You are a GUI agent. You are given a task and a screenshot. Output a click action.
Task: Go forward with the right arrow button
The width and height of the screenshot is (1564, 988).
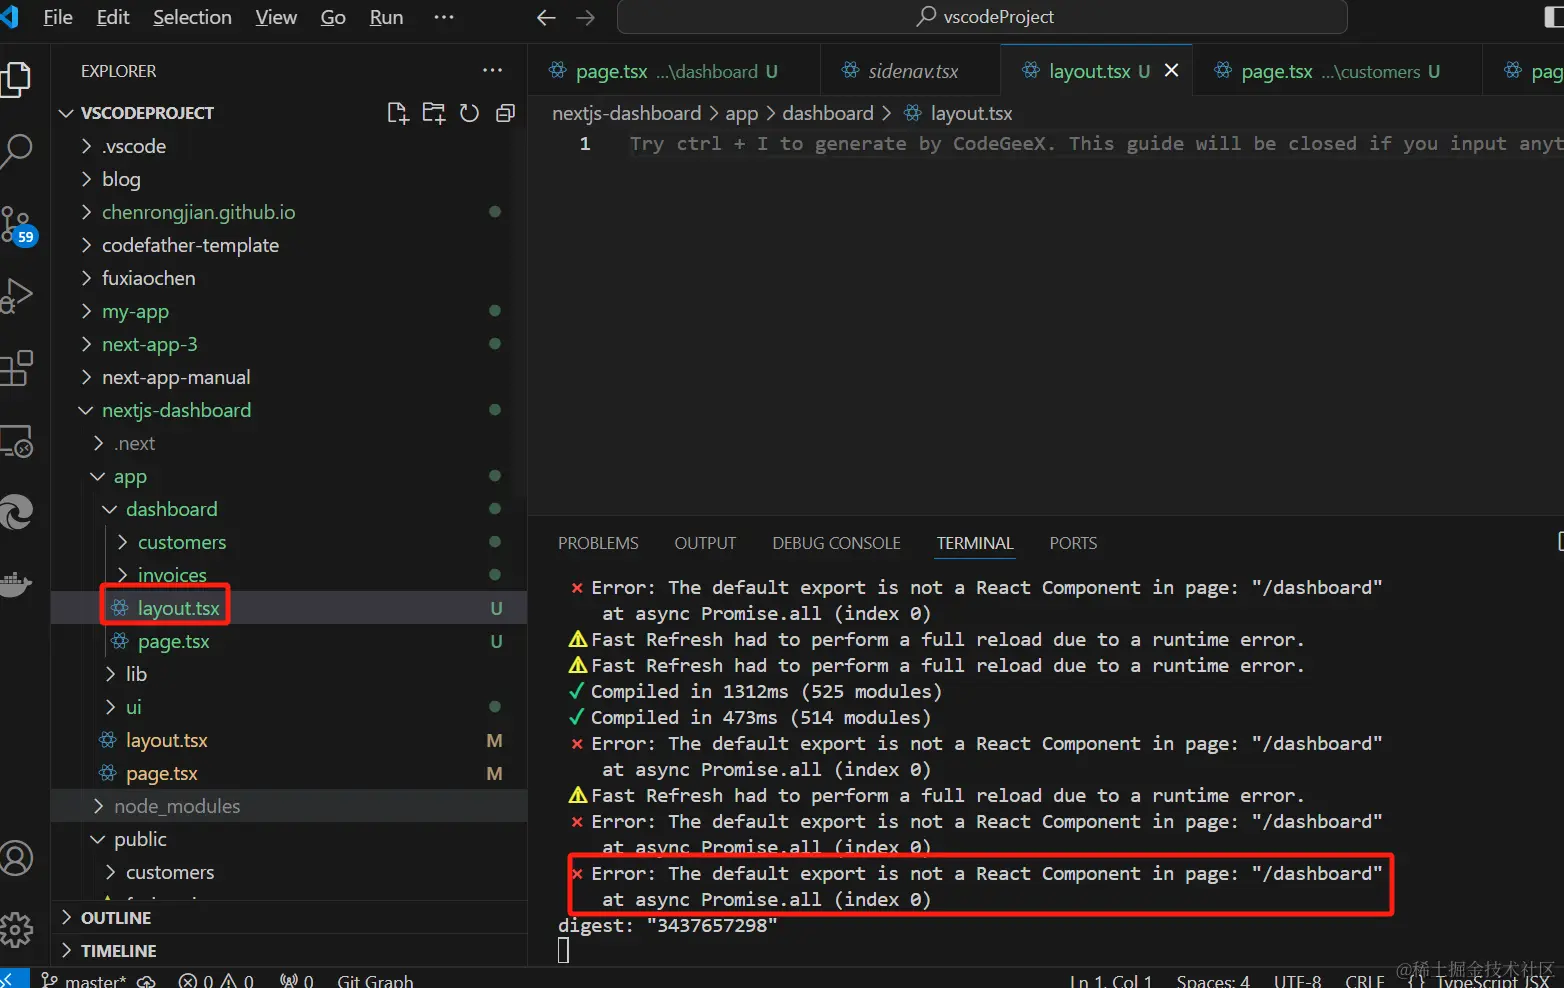click(586, 18)
